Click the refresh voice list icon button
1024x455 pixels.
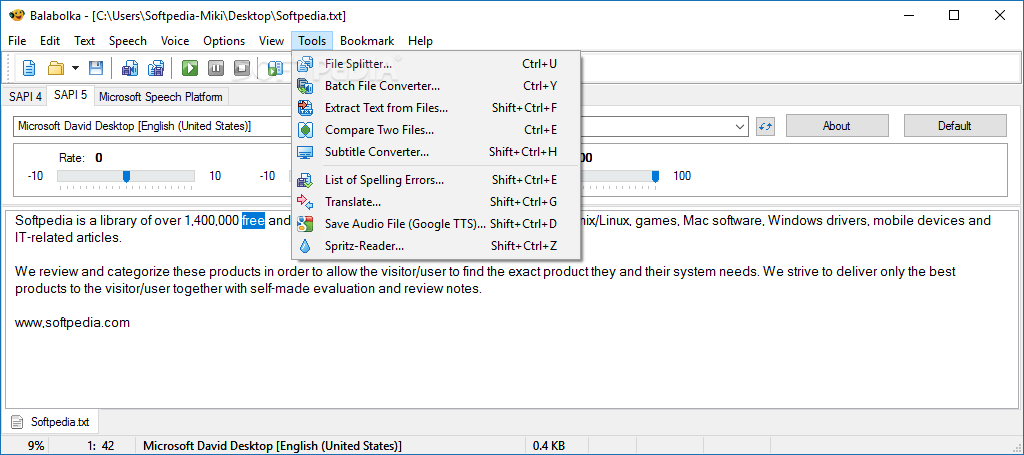[x=765, y=126]
